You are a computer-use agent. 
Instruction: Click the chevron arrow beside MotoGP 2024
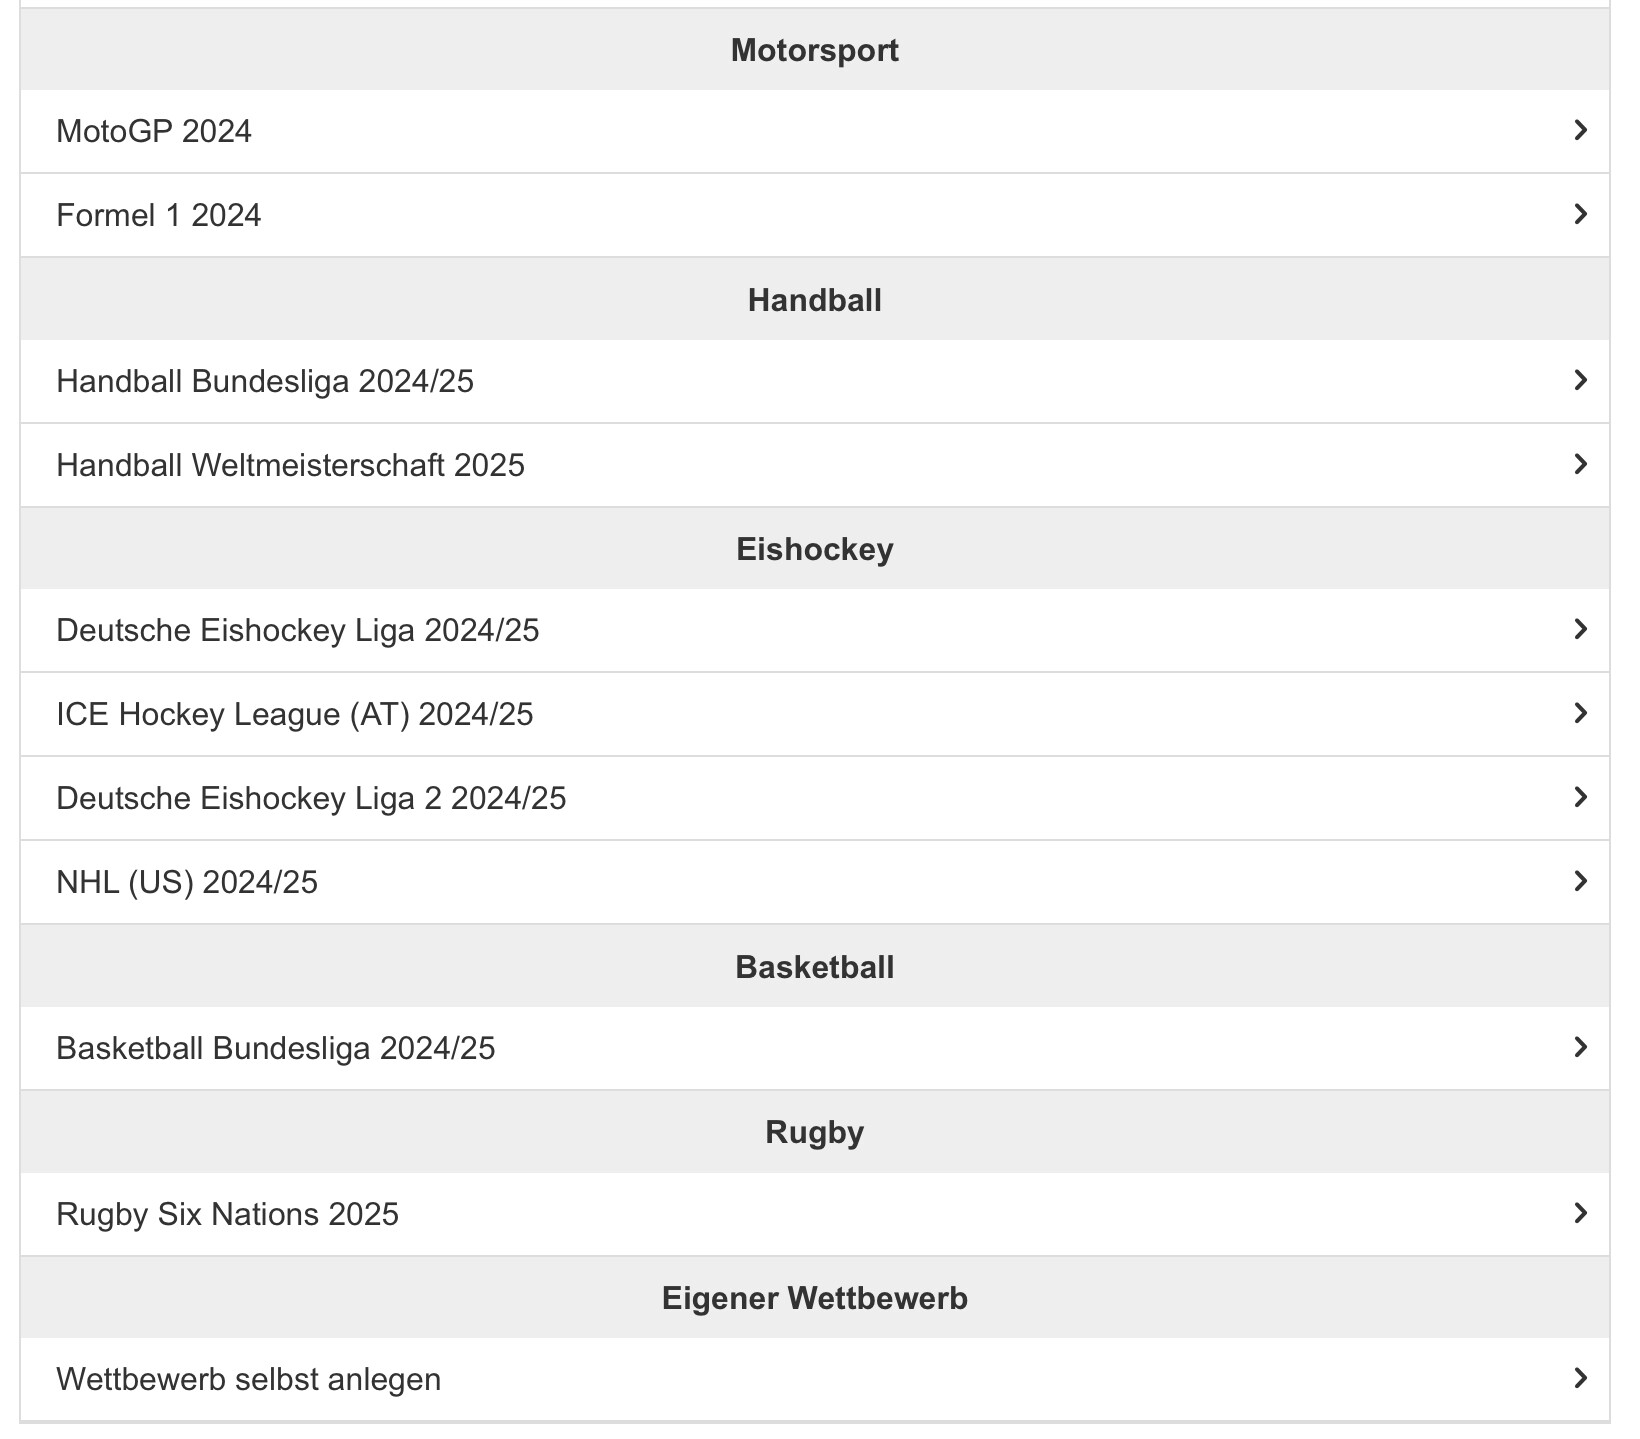click(x=1580, y=130)
